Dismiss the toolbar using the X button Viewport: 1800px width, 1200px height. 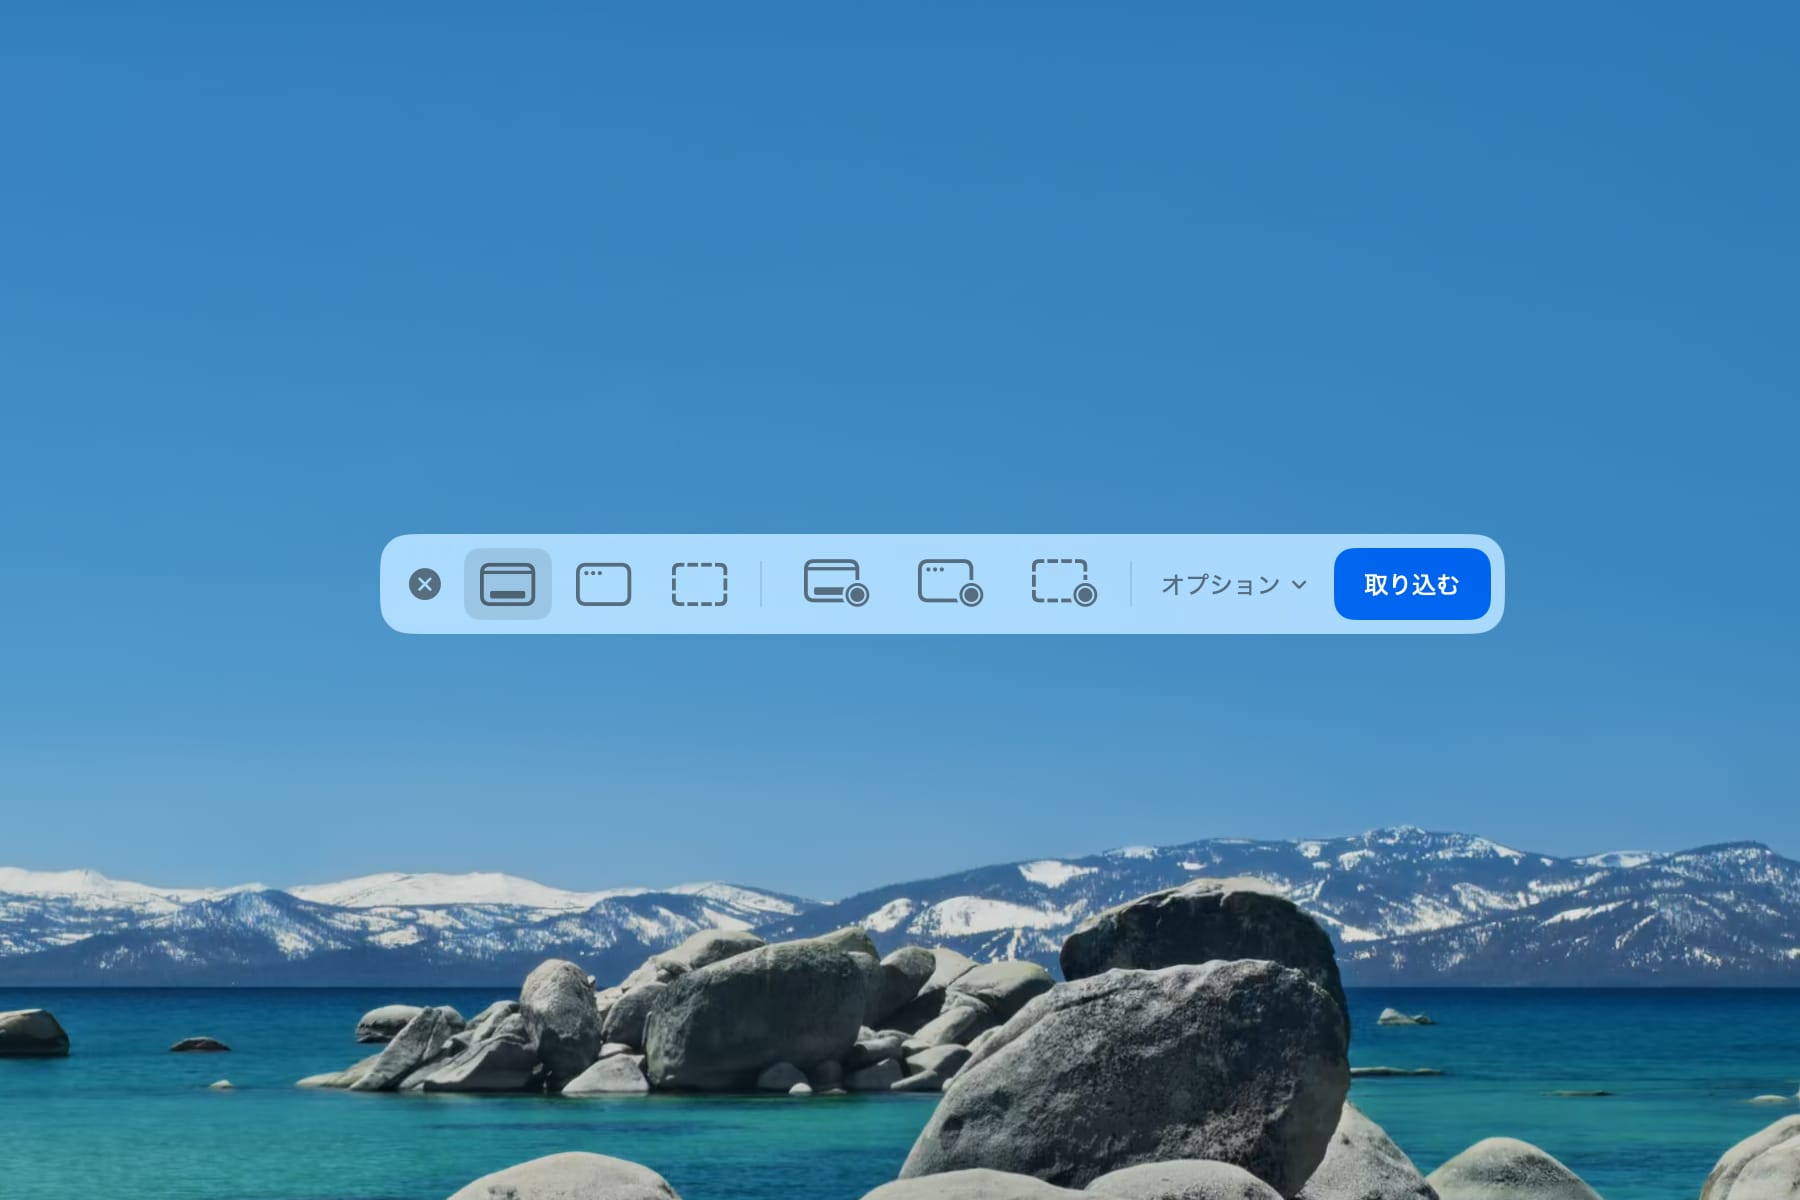(427, 584)
